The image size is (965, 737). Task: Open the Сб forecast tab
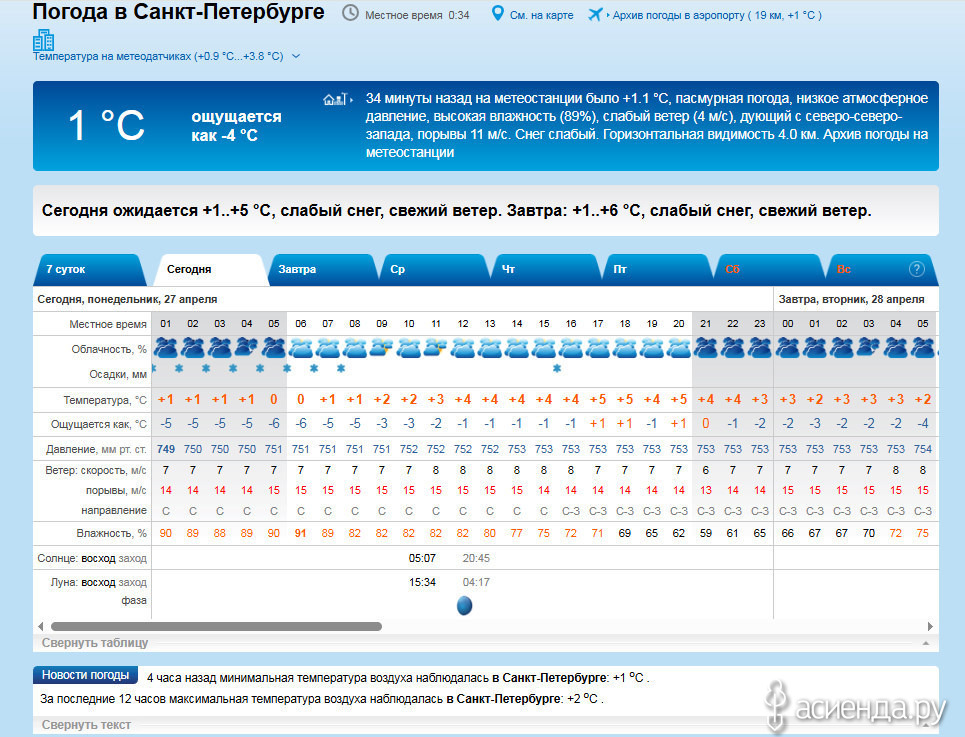(x=733, y=270)
